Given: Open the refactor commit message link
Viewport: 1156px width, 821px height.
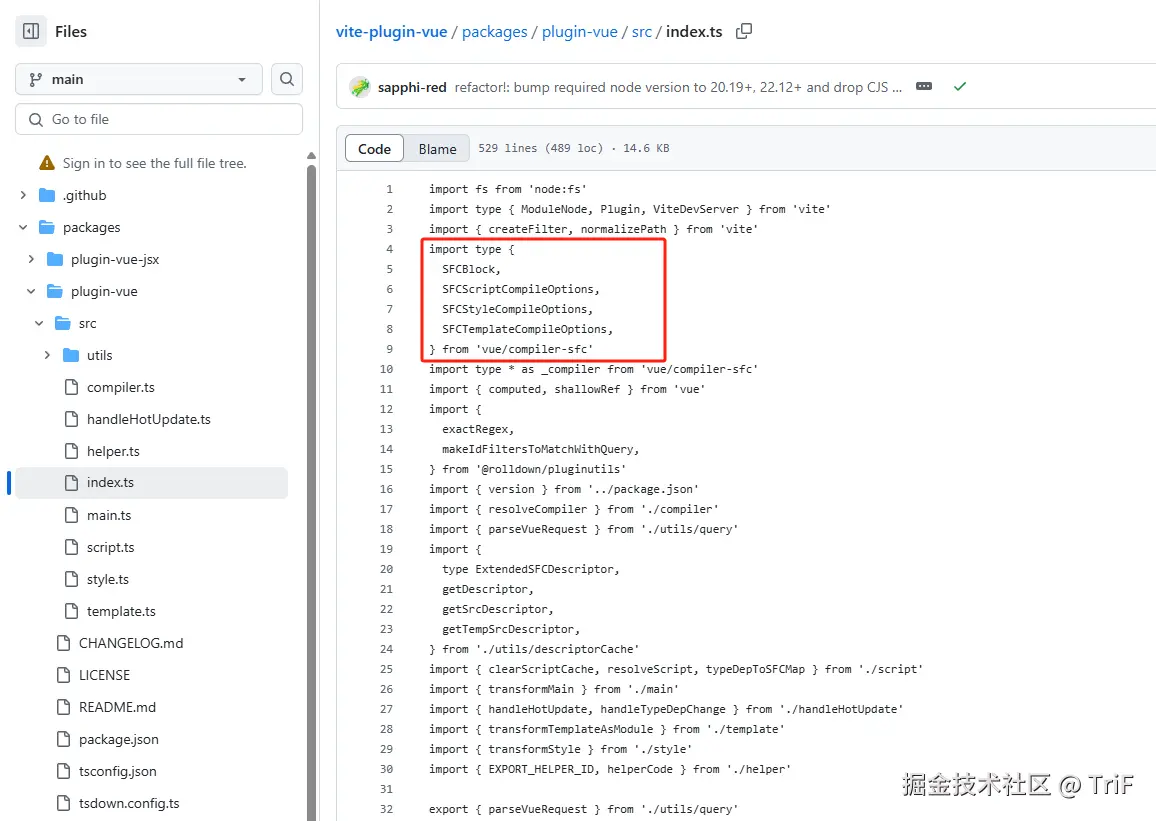Looking at the screenshot, I should [x=678, y=87].
